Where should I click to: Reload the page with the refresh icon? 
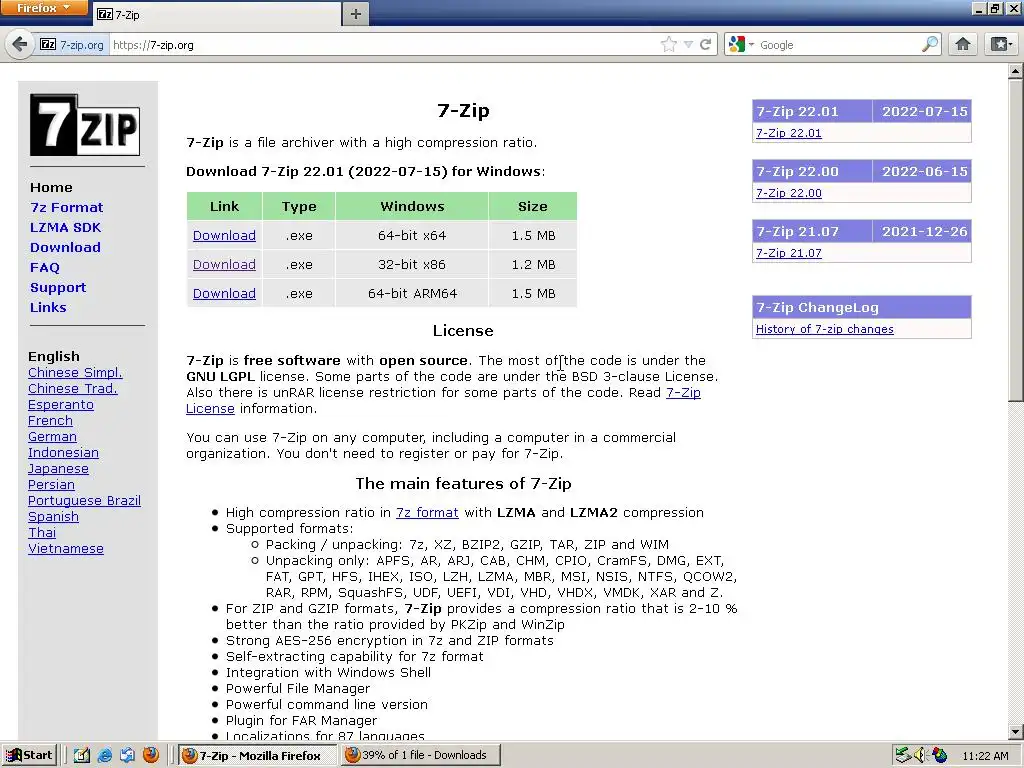(705, 44)
